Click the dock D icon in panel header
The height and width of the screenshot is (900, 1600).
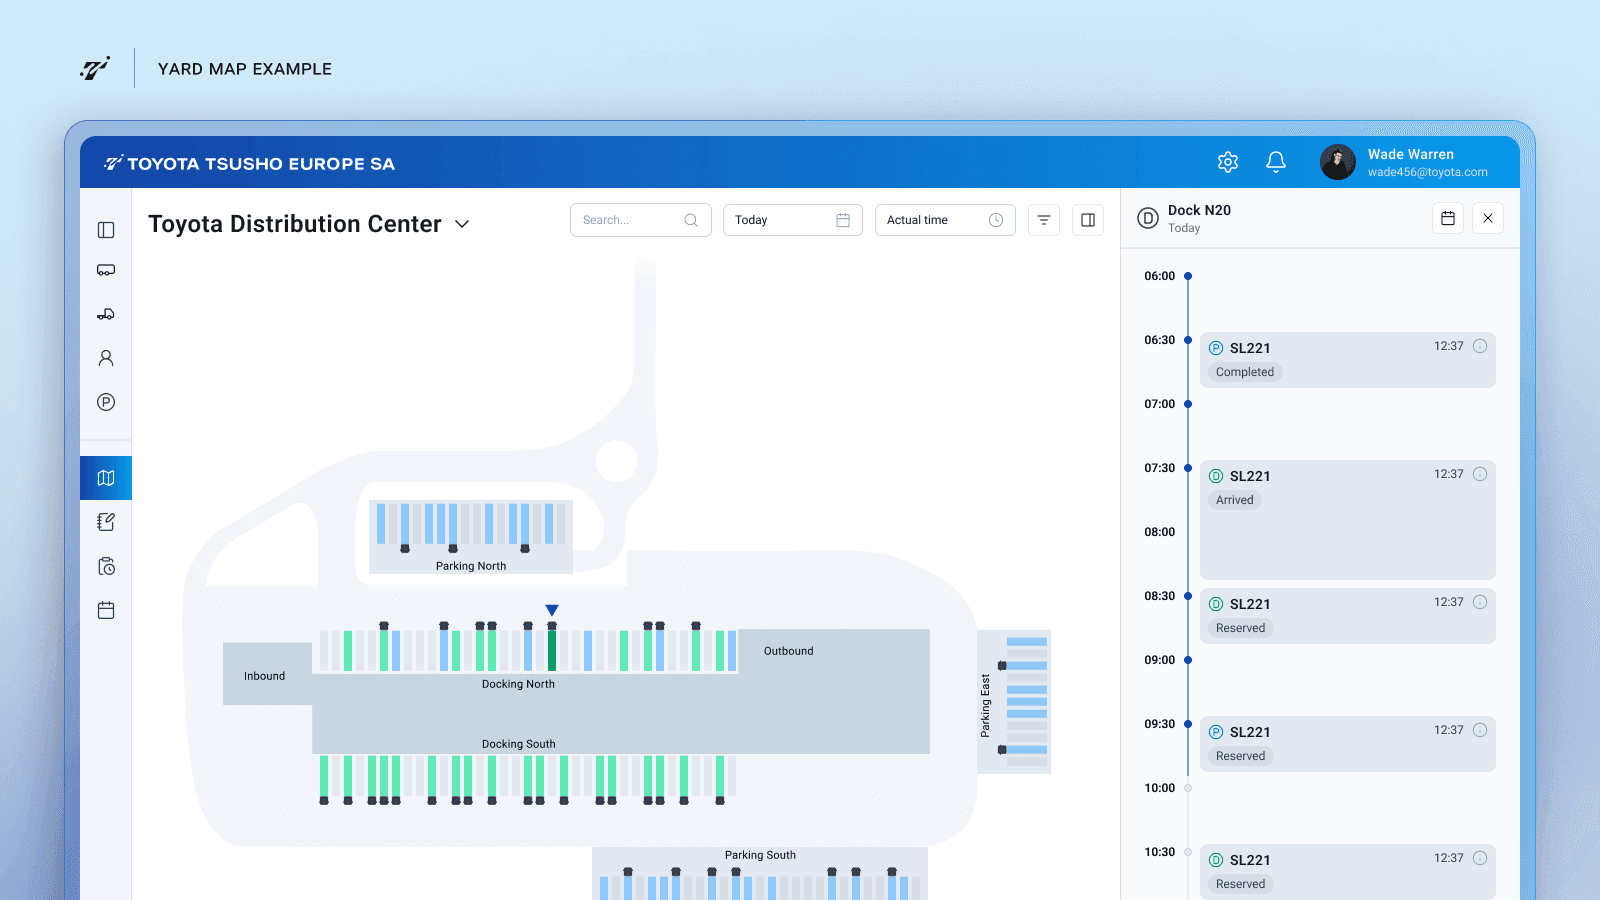(x=1148, y=218)
